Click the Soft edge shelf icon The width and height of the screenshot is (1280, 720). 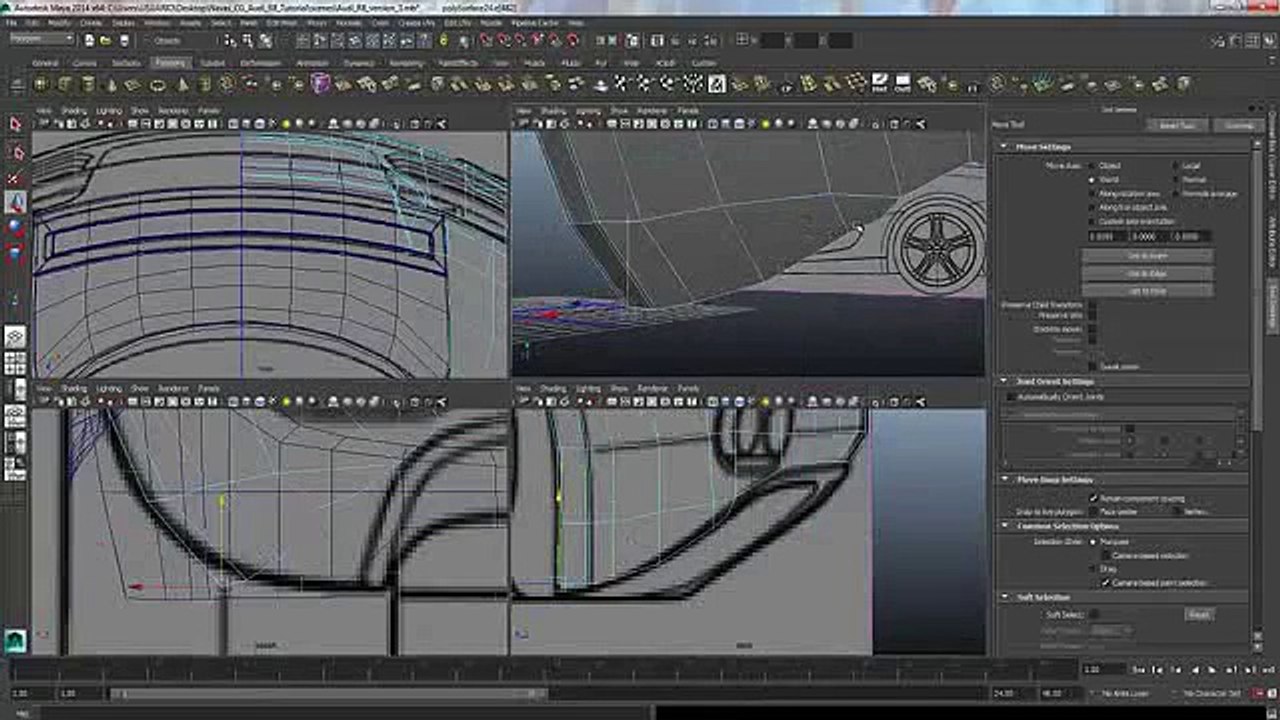click(902, 84)
